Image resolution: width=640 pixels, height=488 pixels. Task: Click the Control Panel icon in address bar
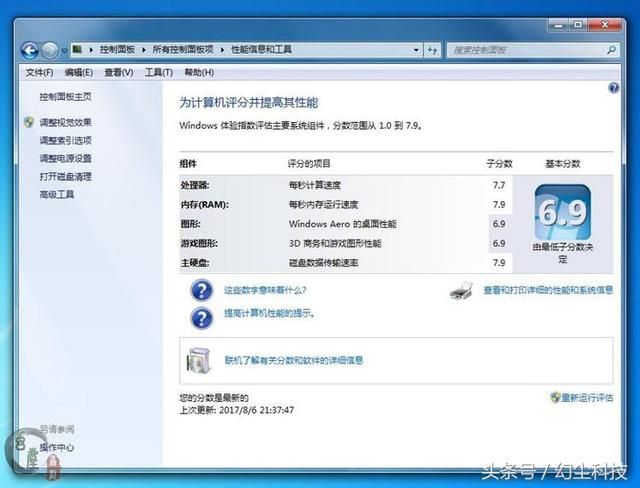click(78, 49)
